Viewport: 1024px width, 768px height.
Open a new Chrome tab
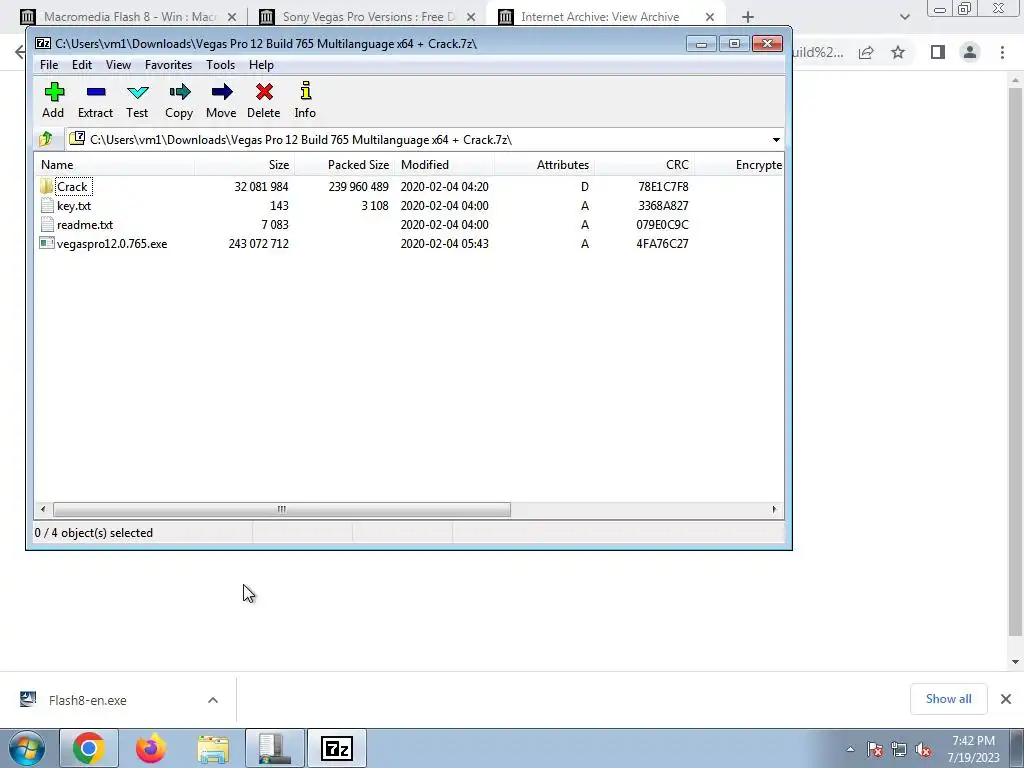pos(748,17)
